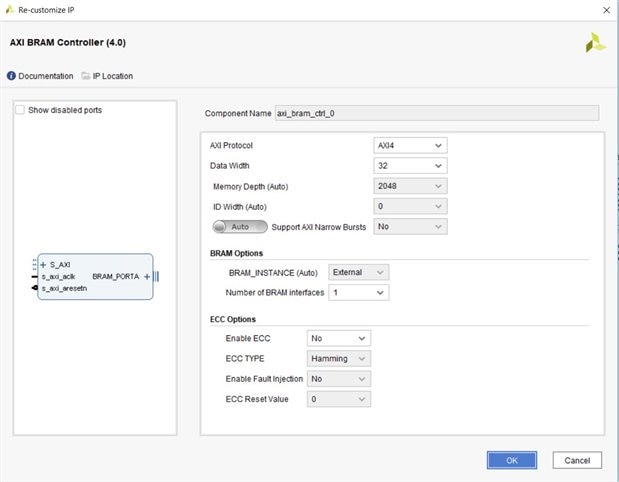The image size is (619, 482).
Task: Open the AXI Protocol dropdown
Action: click(410, 145)
